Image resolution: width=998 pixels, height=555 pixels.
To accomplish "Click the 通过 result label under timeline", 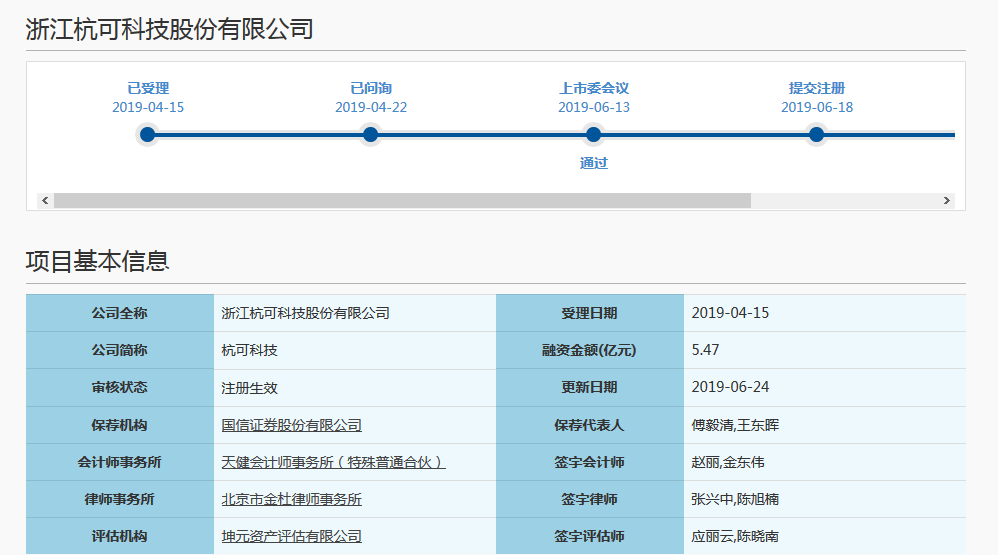I will 594,163.
